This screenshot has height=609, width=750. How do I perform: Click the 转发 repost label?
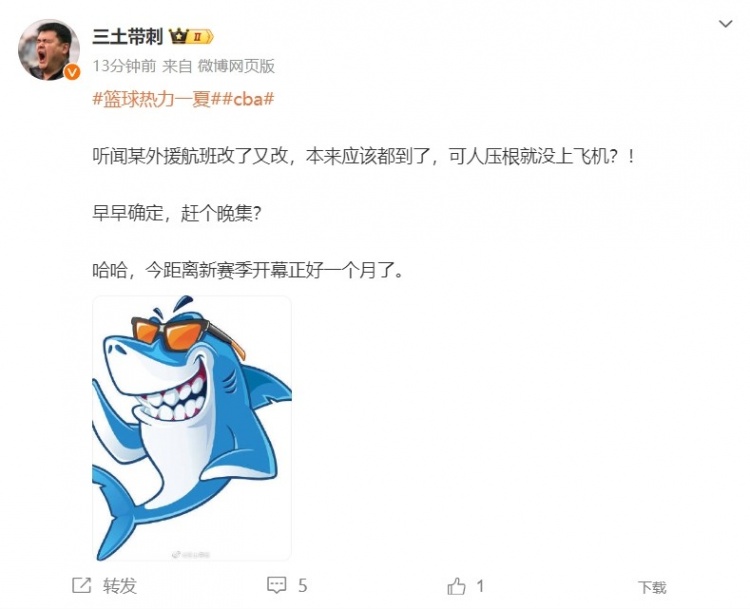pyautogui.click(x=120, y=586)
